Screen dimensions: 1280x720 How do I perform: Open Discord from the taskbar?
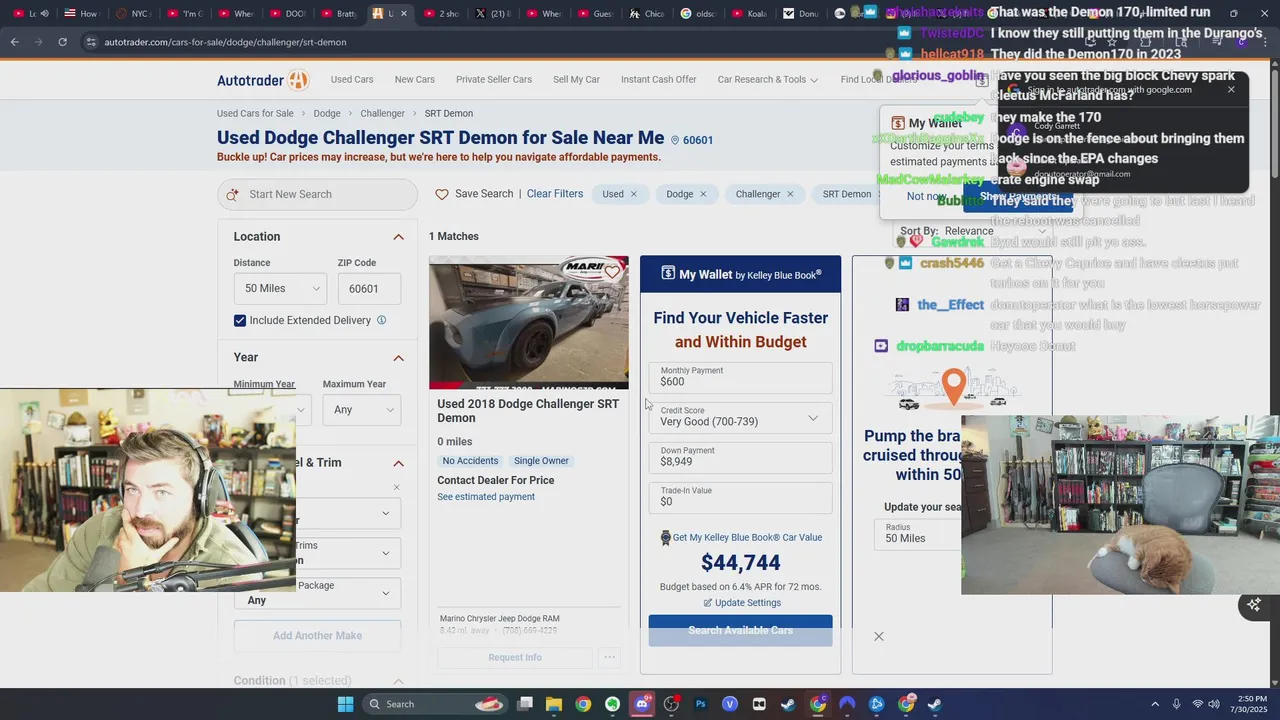pos(642,704)
